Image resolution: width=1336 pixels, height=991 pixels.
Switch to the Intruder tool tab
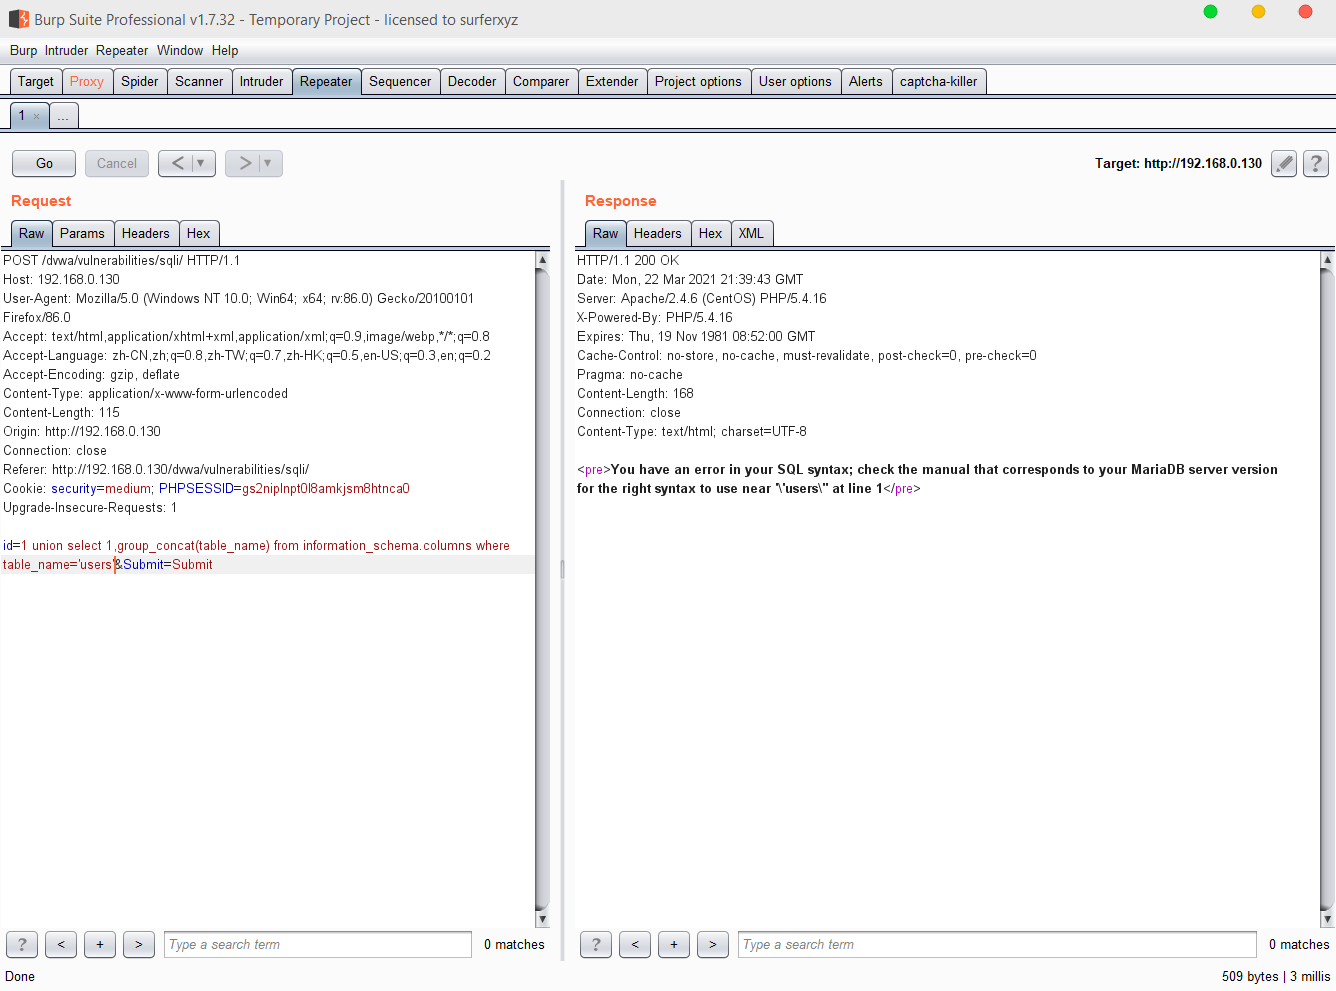[261, 81]
